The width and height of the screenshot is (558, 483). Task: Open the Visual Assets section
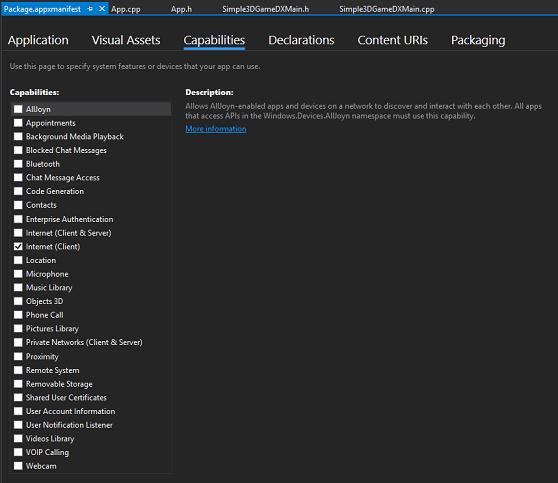tap(126, 40)
